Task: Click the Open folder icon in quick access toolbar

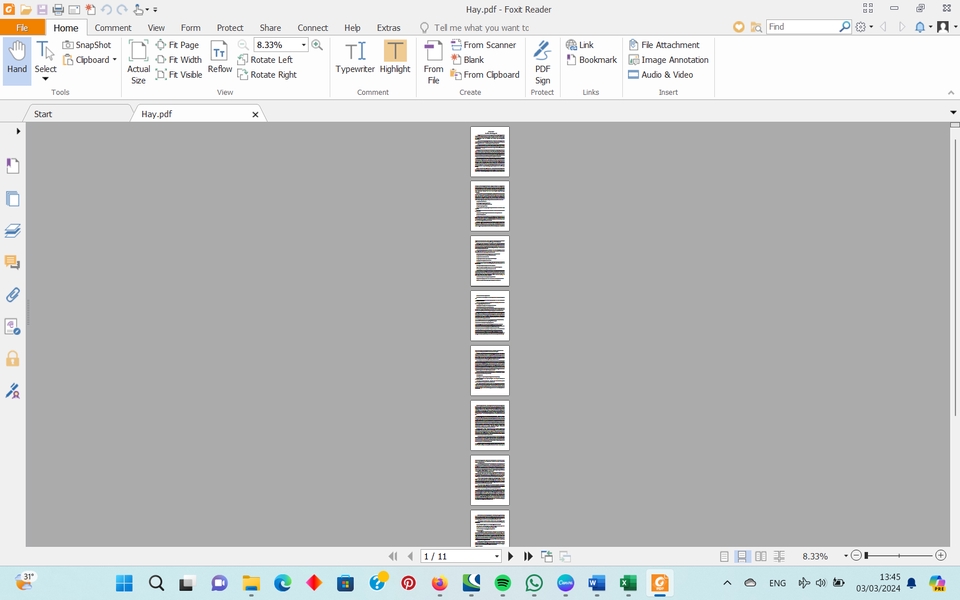Action: [26, 9]
